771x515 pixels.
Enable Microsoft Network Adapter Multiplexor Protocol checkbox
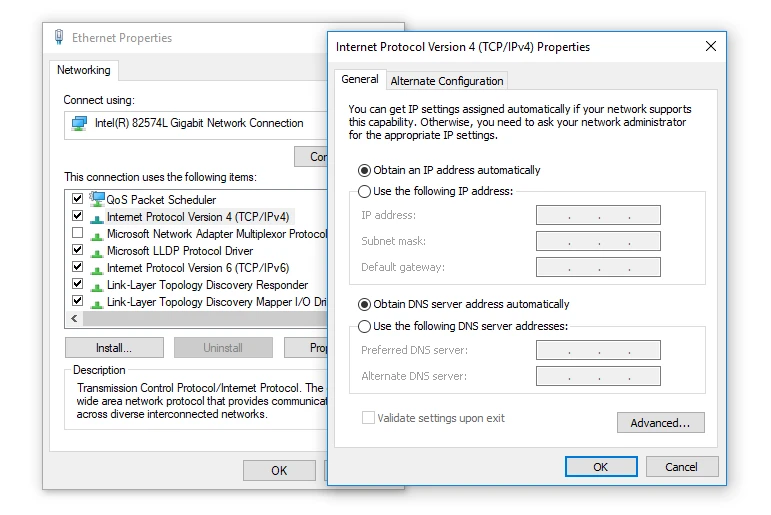[77, 234]
